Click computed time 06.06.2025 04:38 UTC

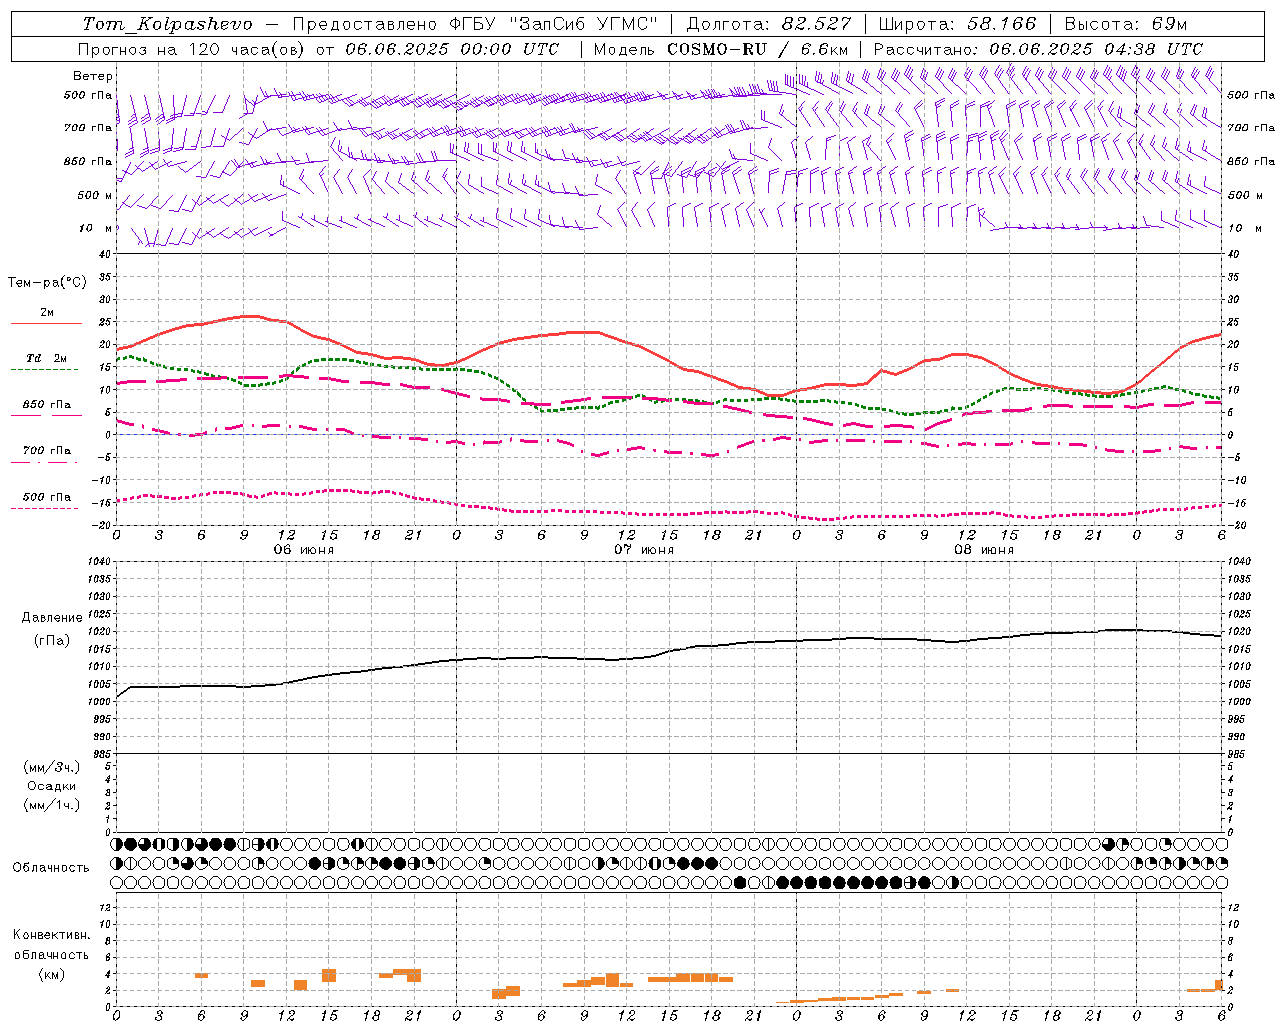point(1096,49)
